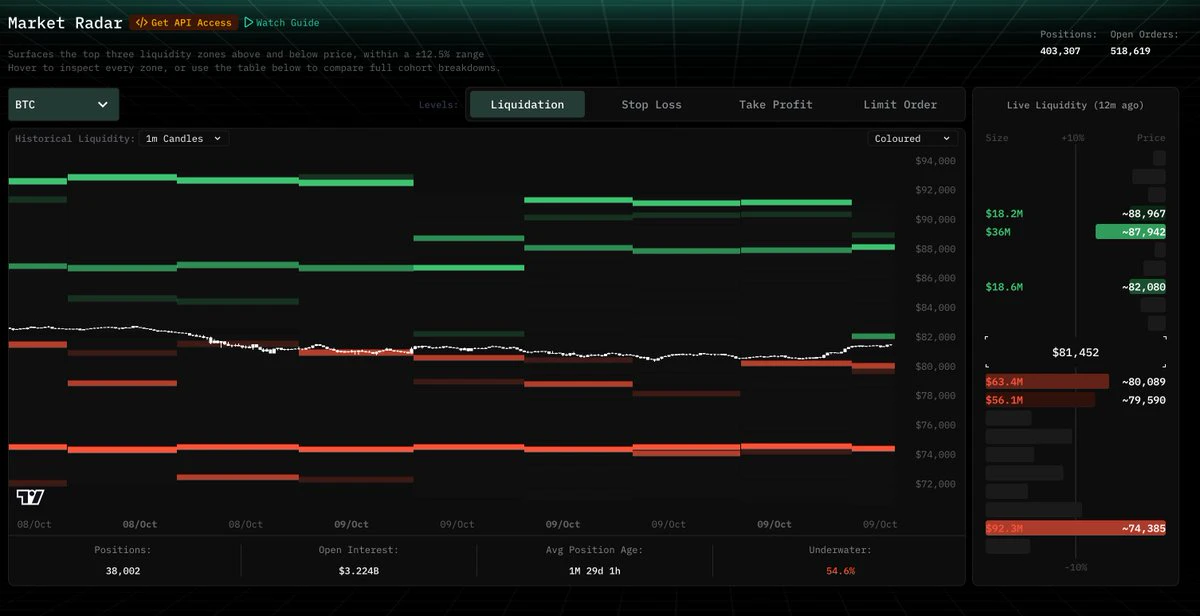Open the Watch Guide link
1200x616 pixels.
coord(282,22)
